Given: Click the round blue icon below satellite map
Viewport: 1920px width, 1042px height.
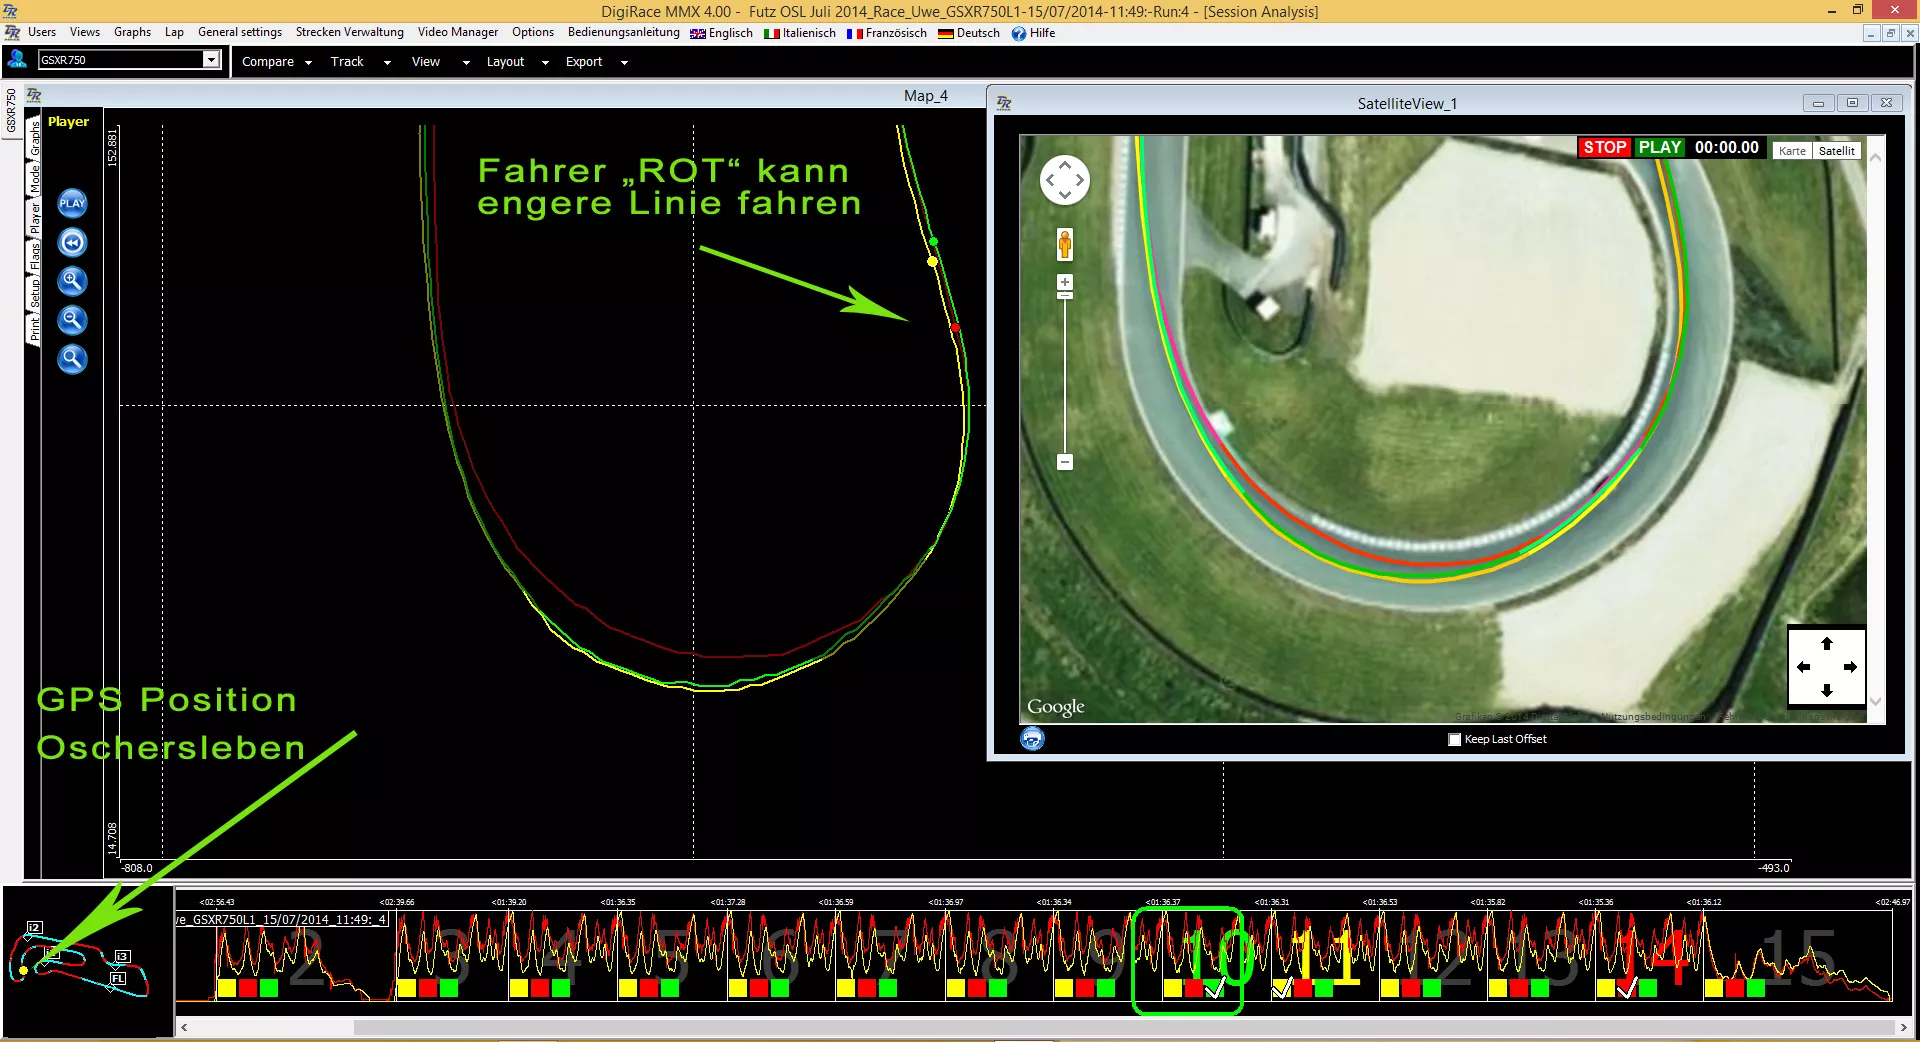Looking at the screenshot, I should pyautogui.click(x=1032, y=739).
